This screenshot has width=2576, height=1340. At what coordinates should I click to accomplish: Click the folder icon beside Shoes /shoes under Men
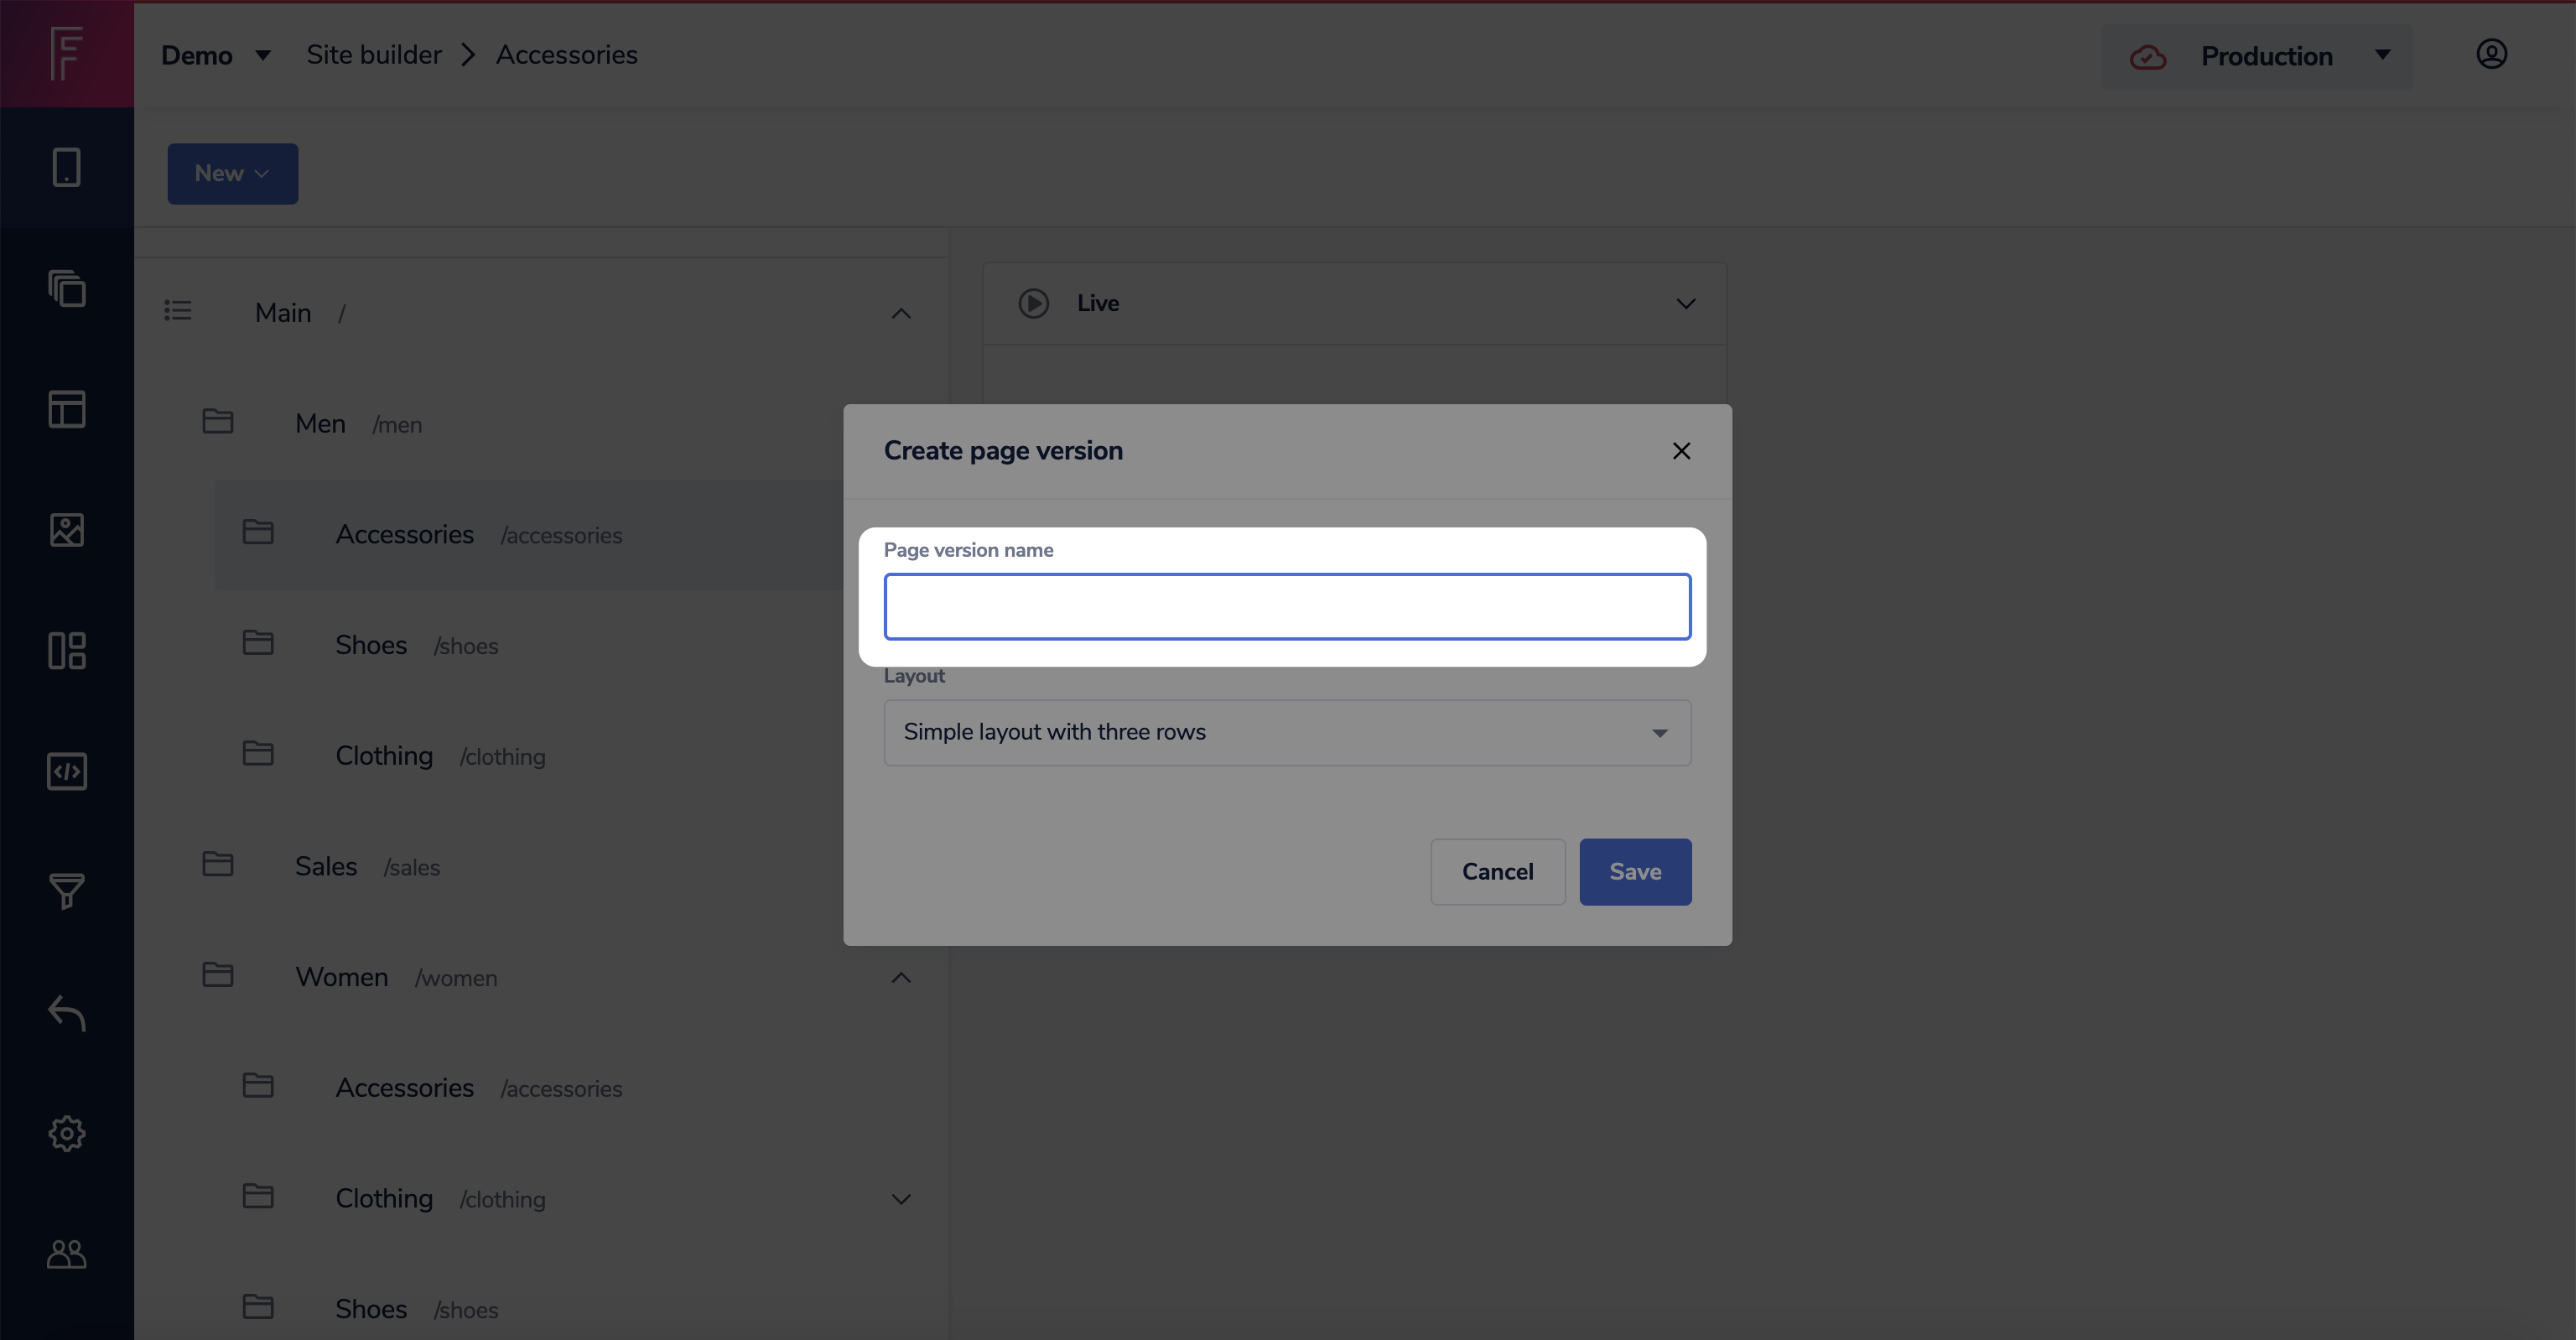(x=258, y=642)
